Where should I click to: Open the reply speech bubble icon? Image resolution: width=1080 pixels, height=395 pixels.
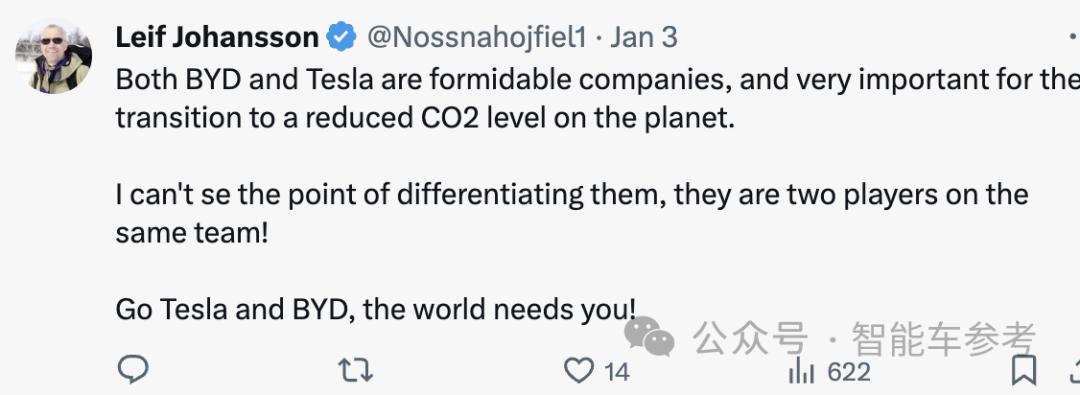pos(133,371)
